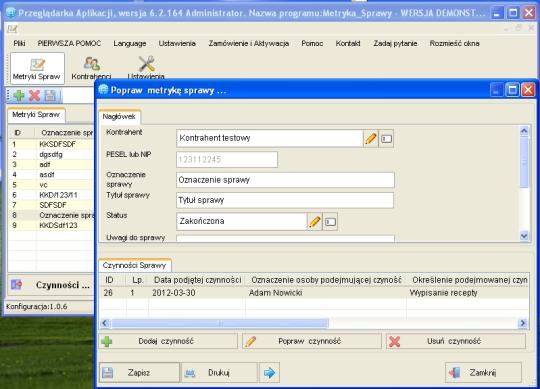Click the Czynności ... button in main window

[x=51, y=285]
